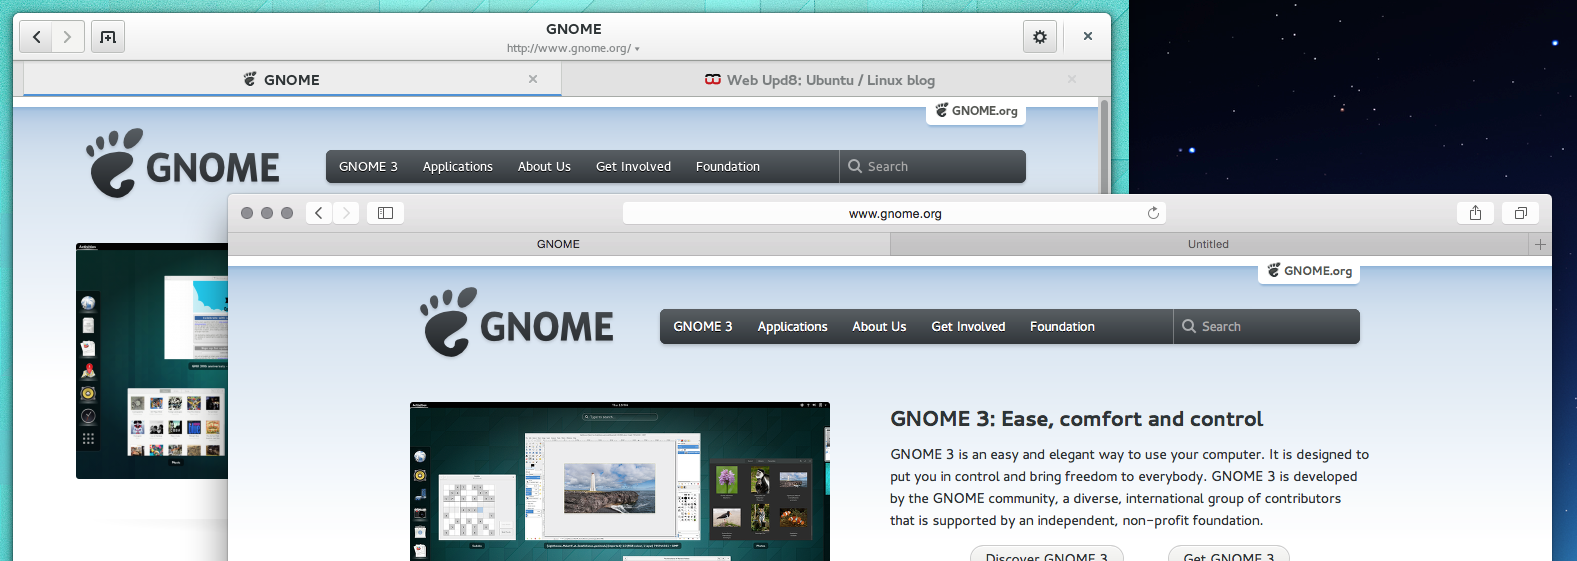
Task: Open the GNOME 3 desktop screenshot in the front window
Action: click(620, 481)
